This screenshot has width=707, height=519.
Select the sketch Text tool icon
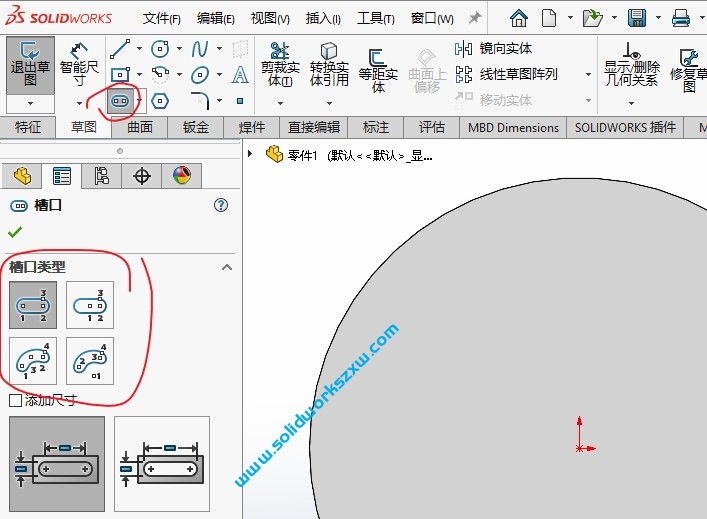[x=240, y=75]
